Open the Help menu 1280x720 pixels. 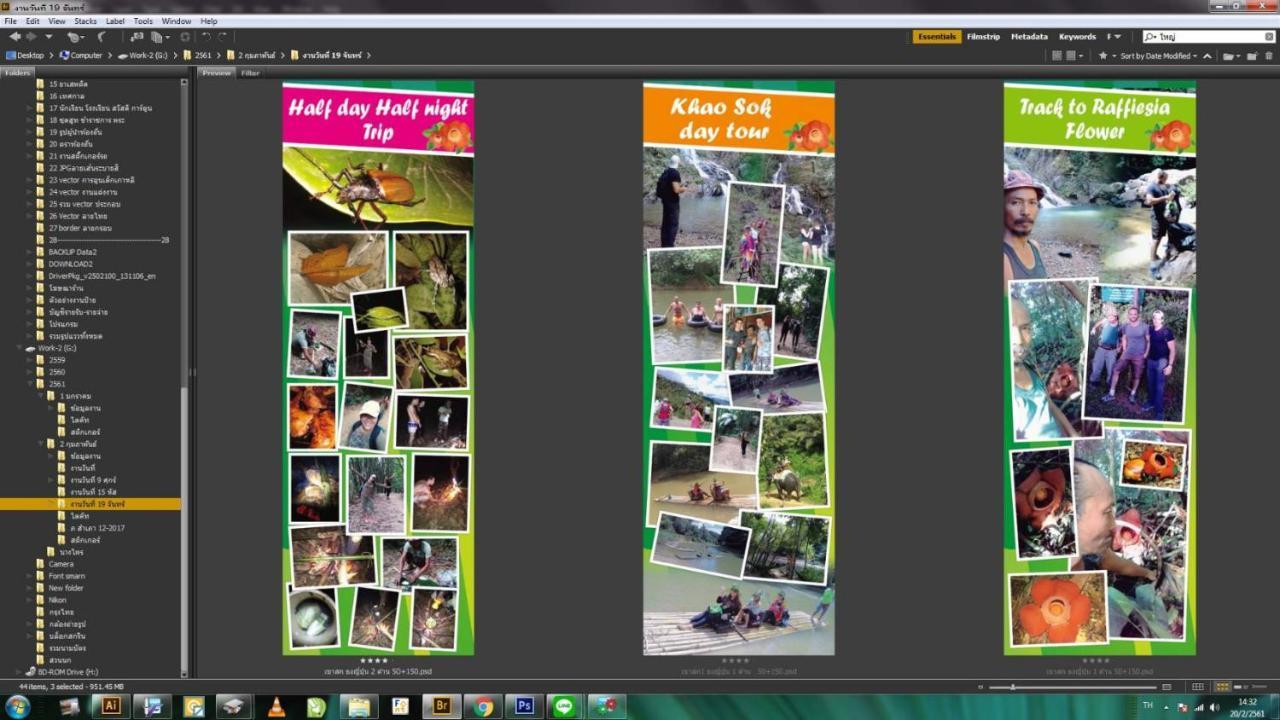click(208, 21)
